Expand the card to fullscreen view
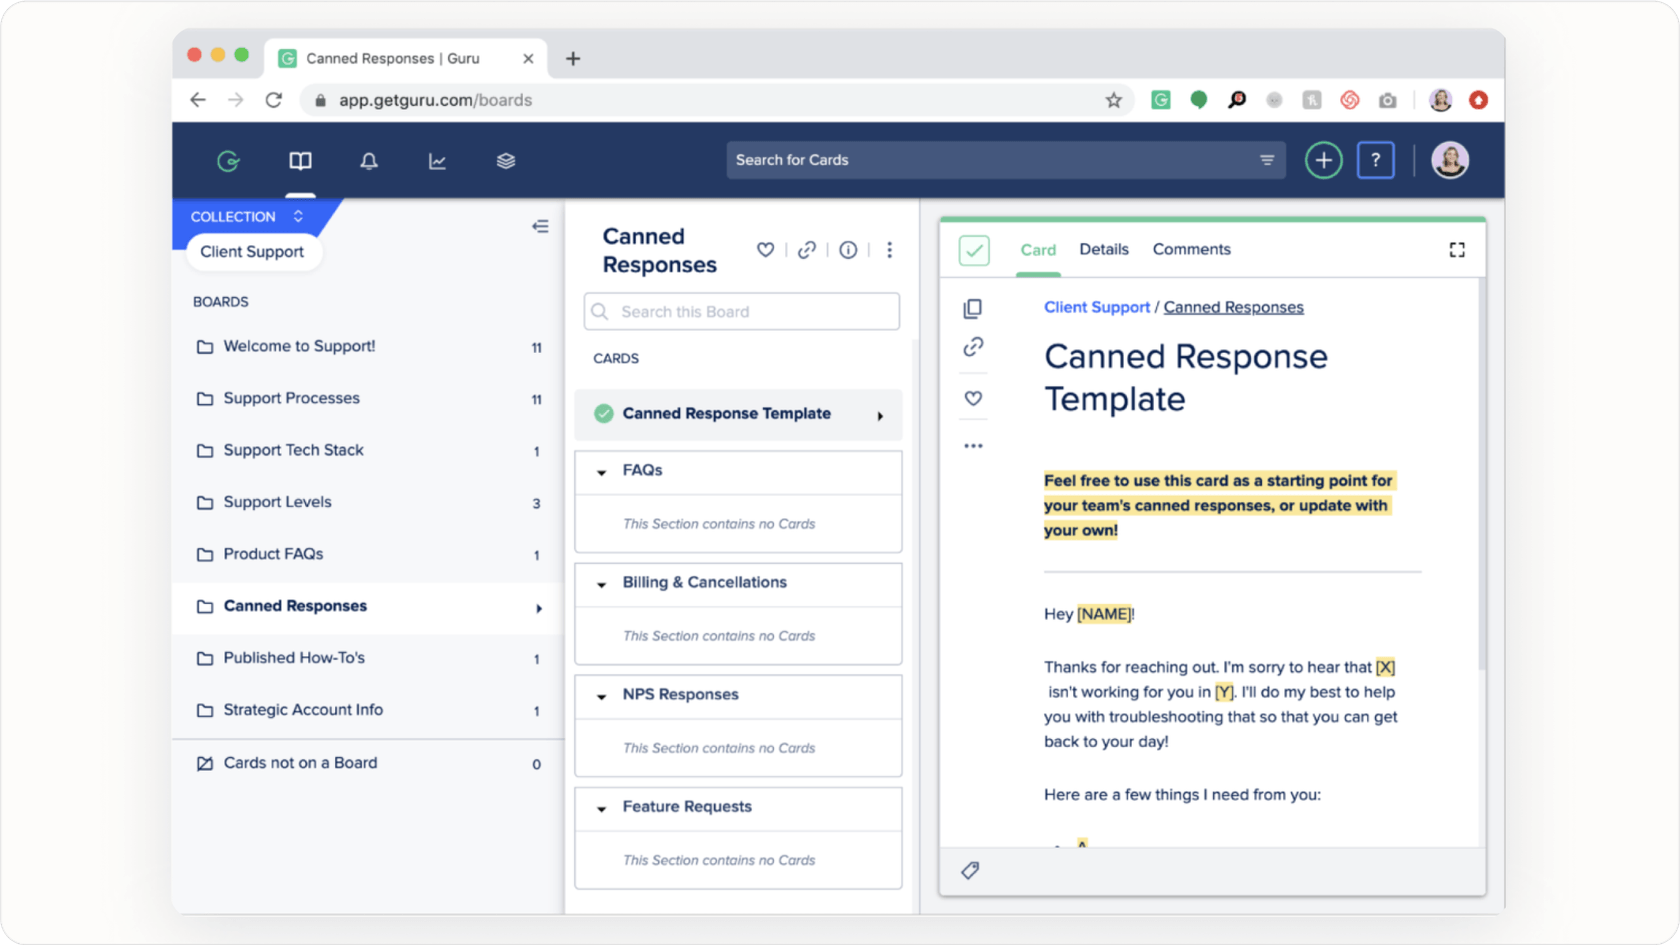Viewport: 1680px width, 945px height. coord(1457,249)
